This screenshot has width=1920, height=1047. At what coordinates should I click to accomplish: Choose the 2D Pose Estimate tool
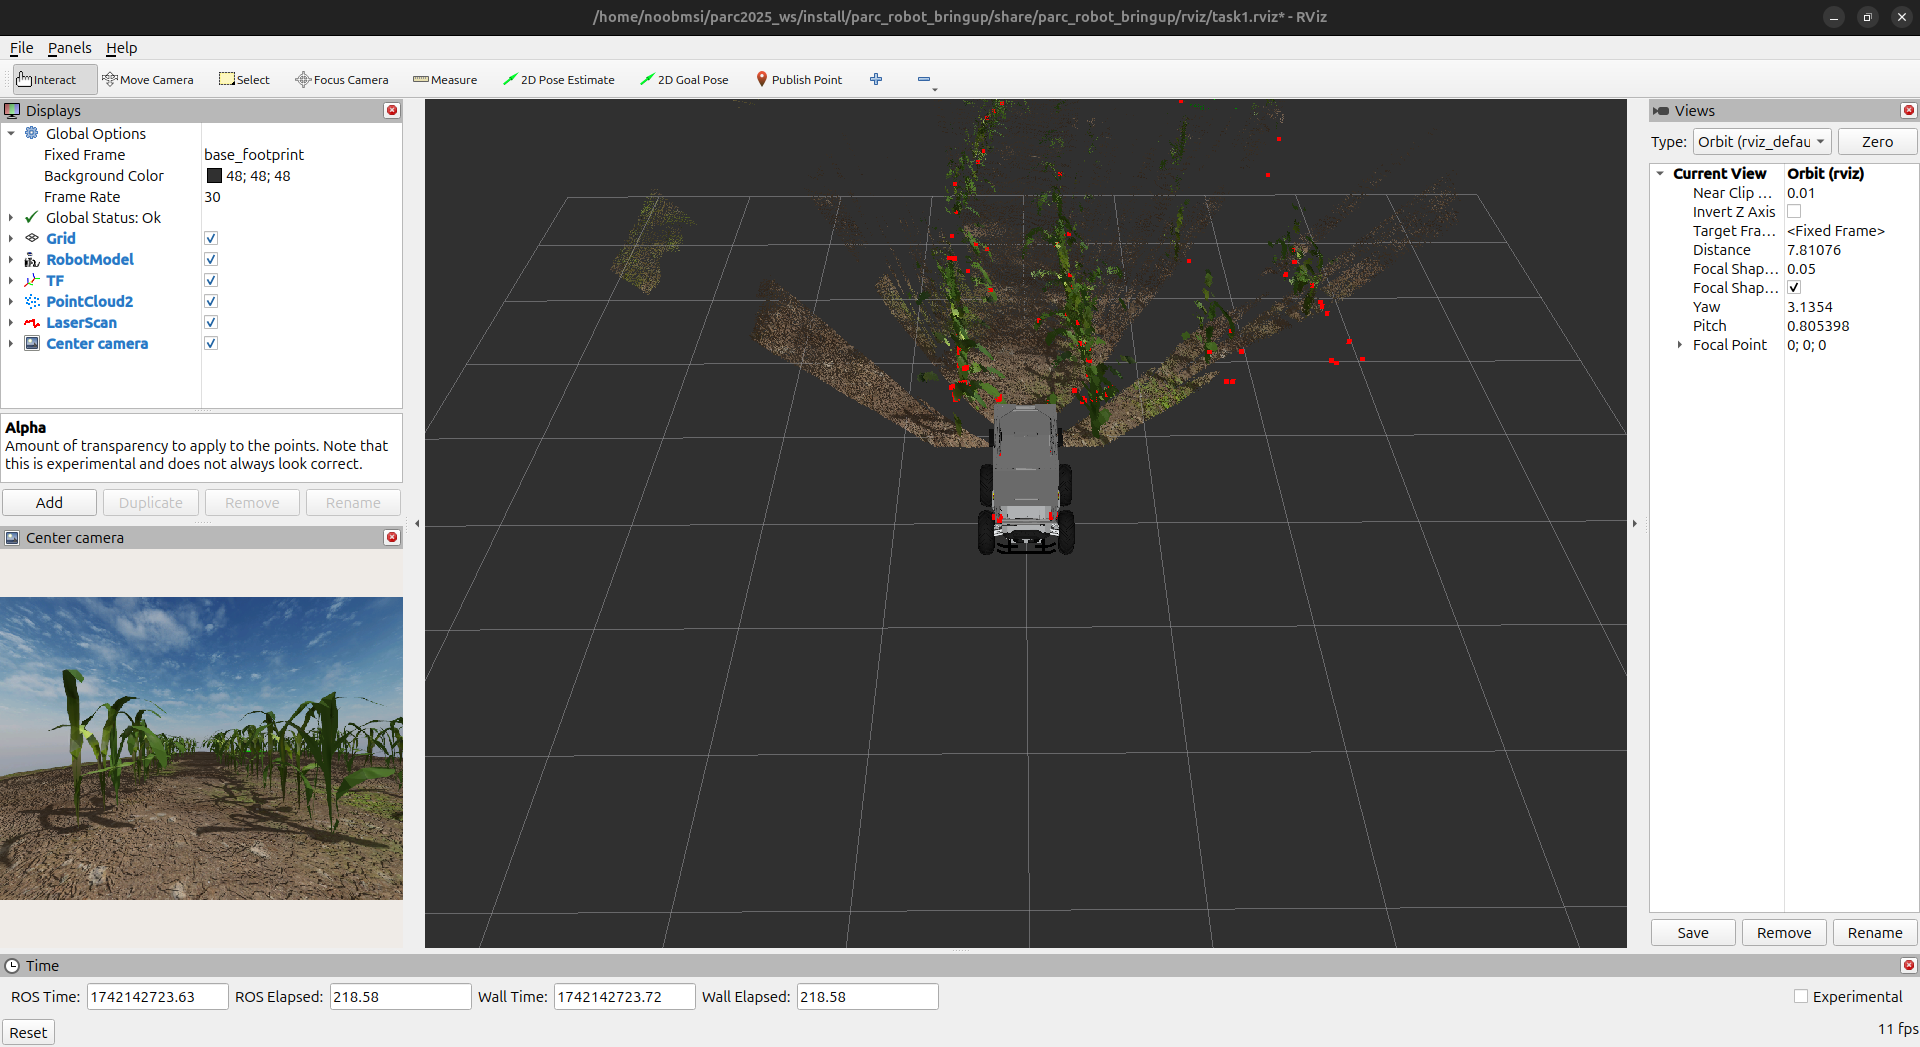[559, 80]
